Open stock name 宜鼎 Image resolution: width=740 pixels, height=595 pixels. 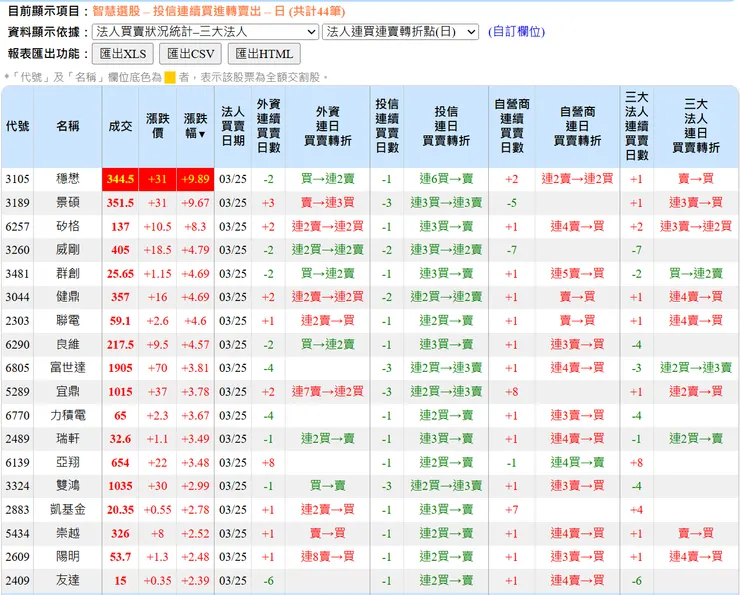(67, 392)
